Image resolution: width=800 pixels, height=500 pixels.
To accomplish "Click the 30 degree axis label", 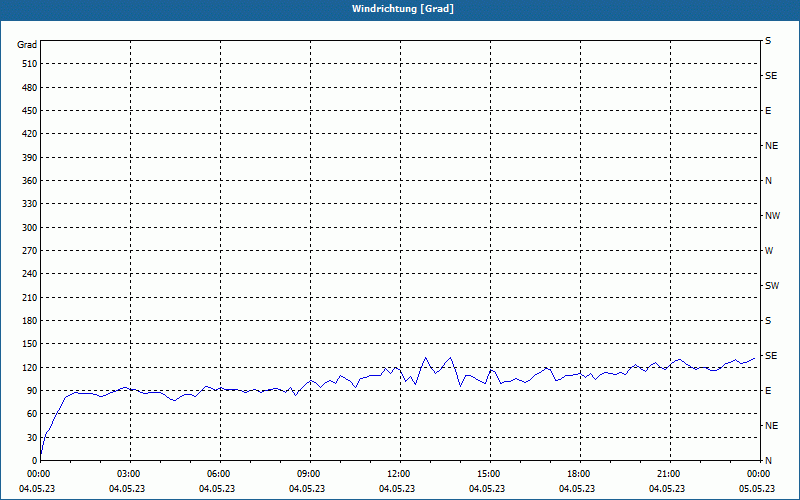I will tap(32, 437).
